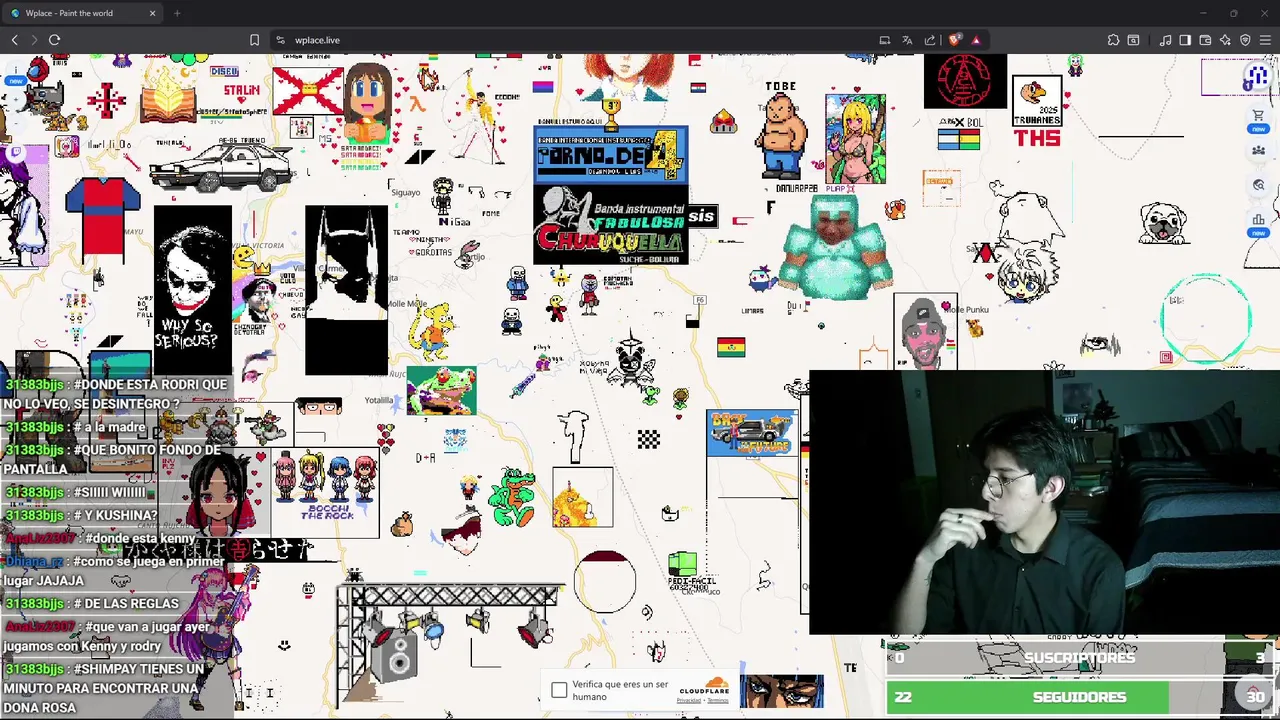Click the install app icon in address bar

[884, 40]
